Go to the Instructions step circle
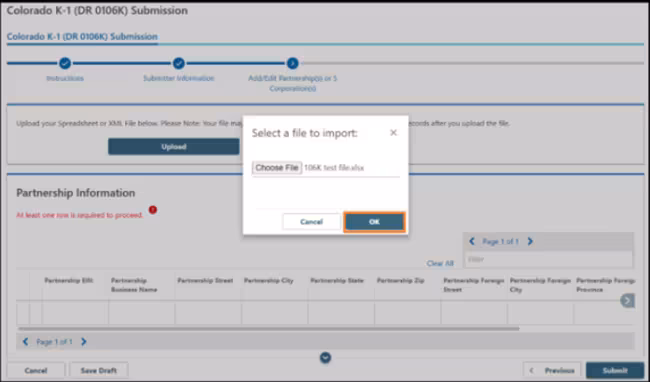The image size is (650, 382). click(x=65, y=63)
